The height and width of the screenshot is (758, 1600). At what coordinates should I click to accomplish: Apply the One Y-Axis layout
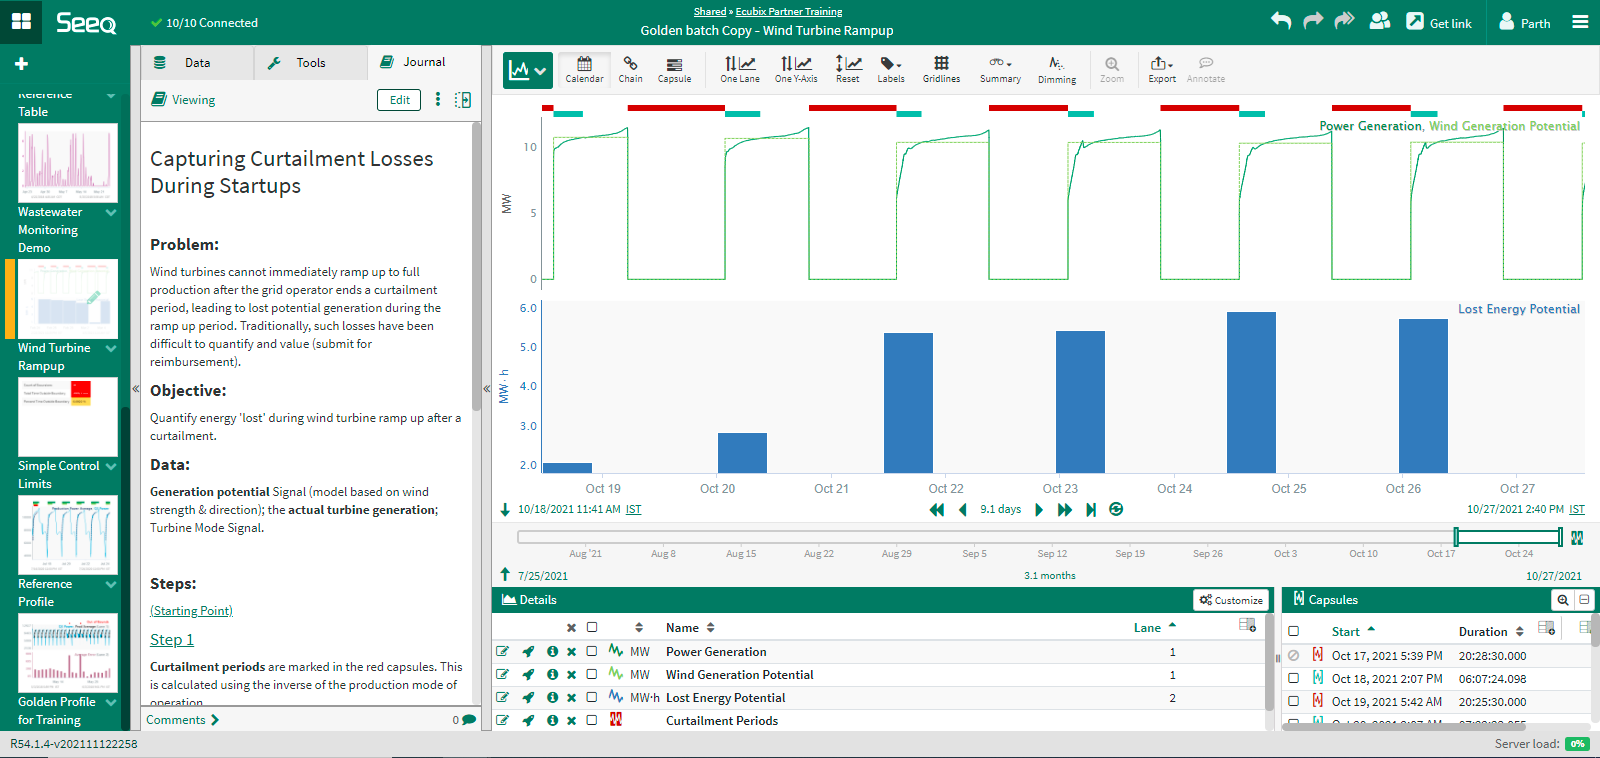[x=796, y=69]
